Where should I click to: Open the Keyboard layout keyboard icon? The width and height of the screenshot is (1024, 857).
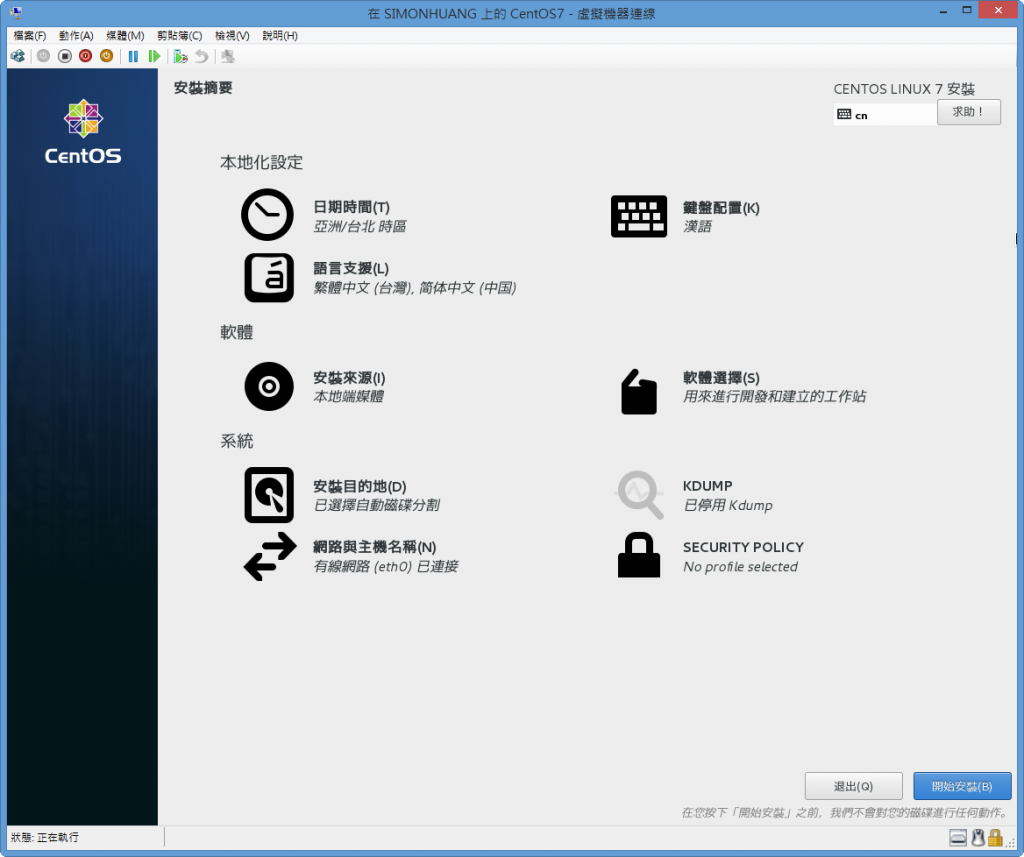click(x=639, y=216)
